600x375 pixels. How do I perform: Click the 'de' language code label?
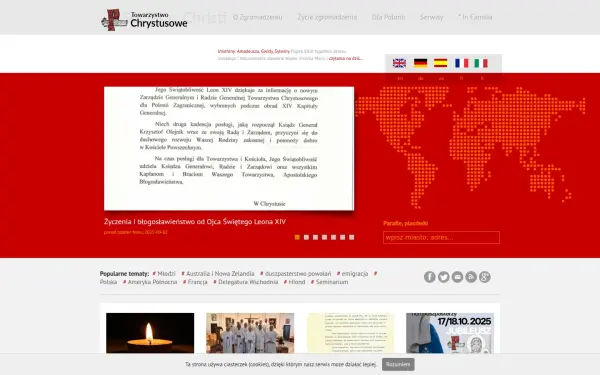421,78
